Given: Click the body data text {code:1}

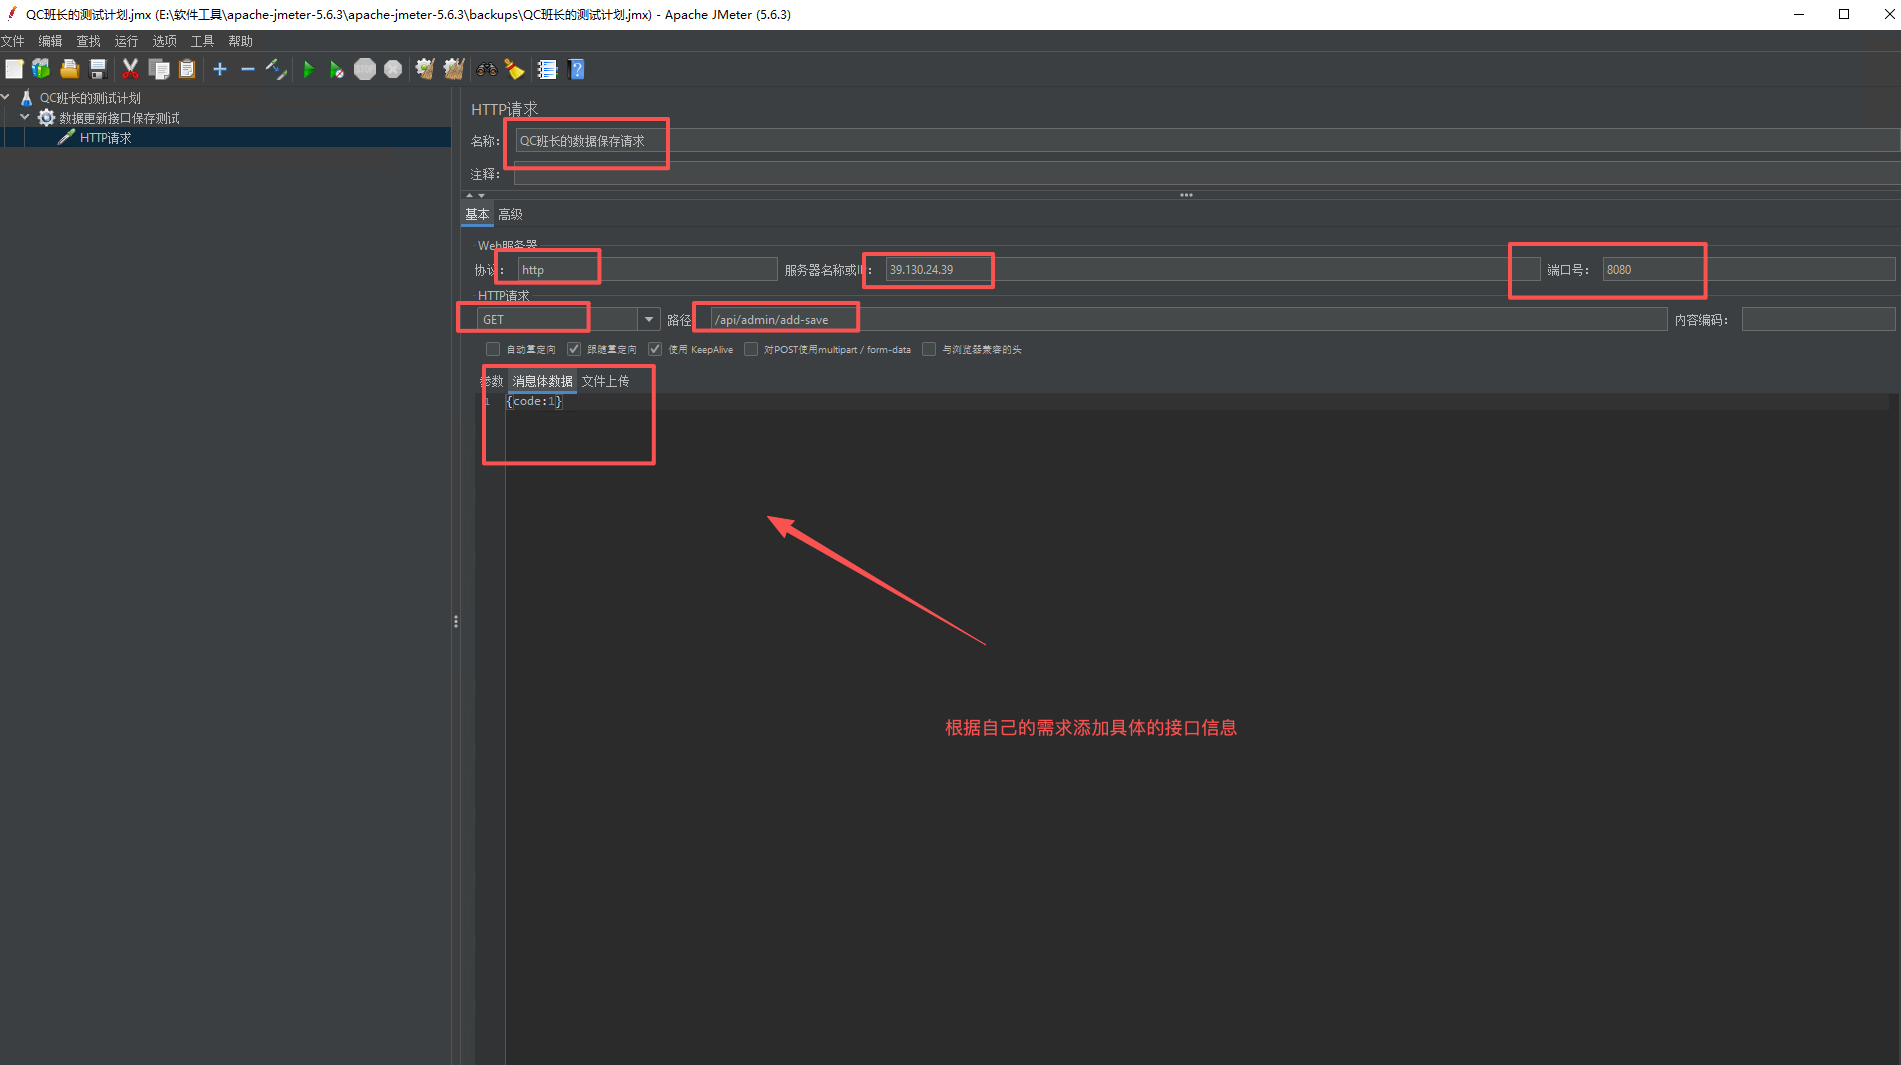Looking at the screenshot, I should [x=534, y=401].
